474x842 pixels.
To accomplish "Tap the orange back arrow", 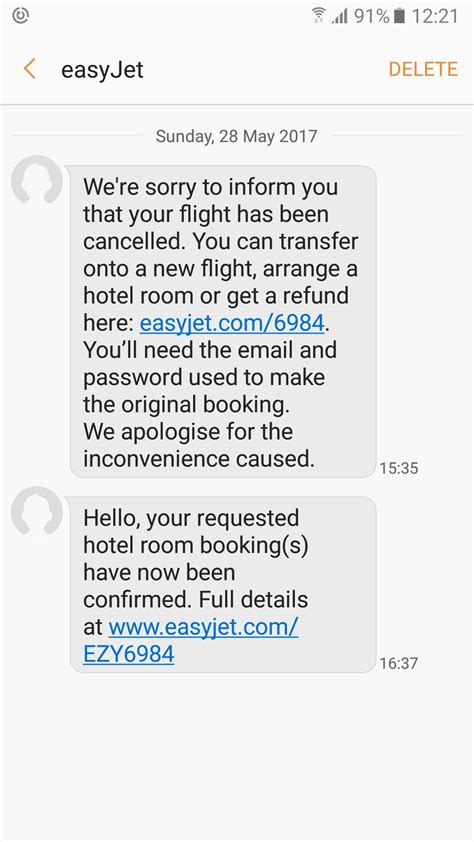I will [30, 69].
